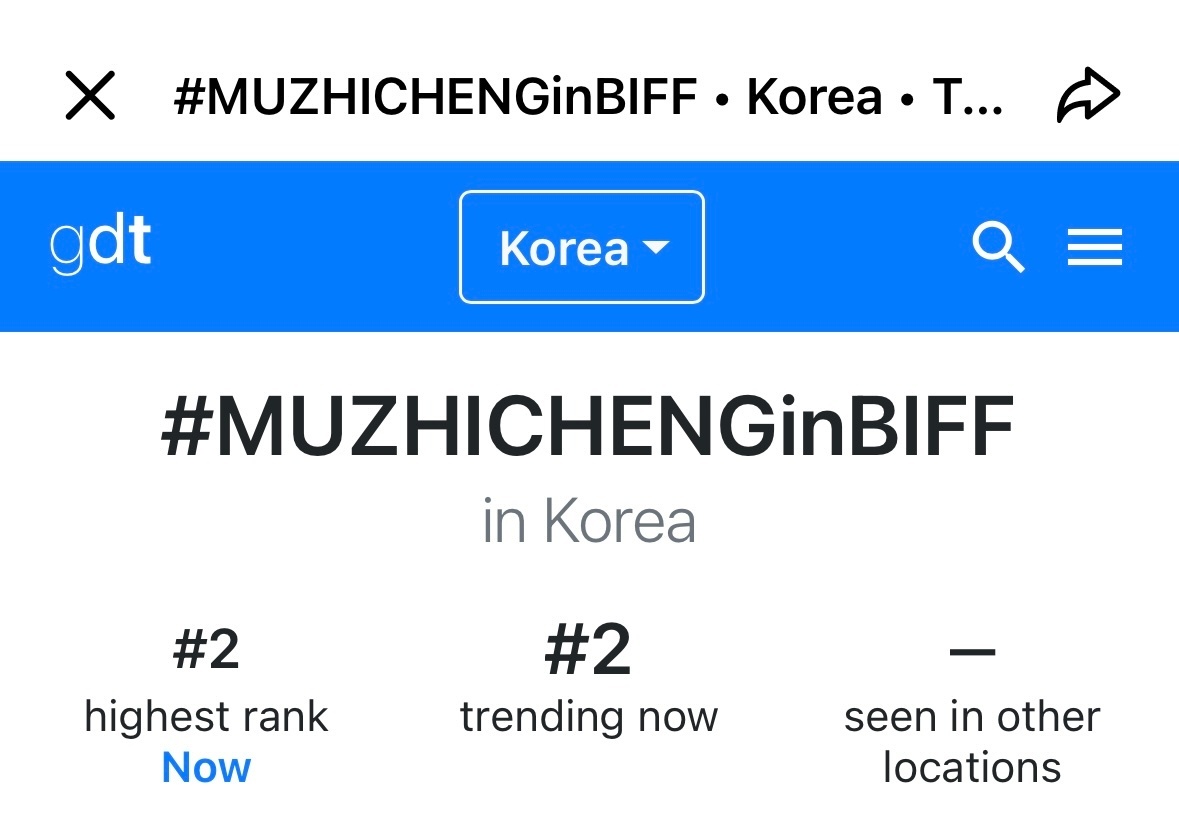Viewport: 1179px width, 839px height.
Task: Click the large #2 trending now number
Action: 588,649
